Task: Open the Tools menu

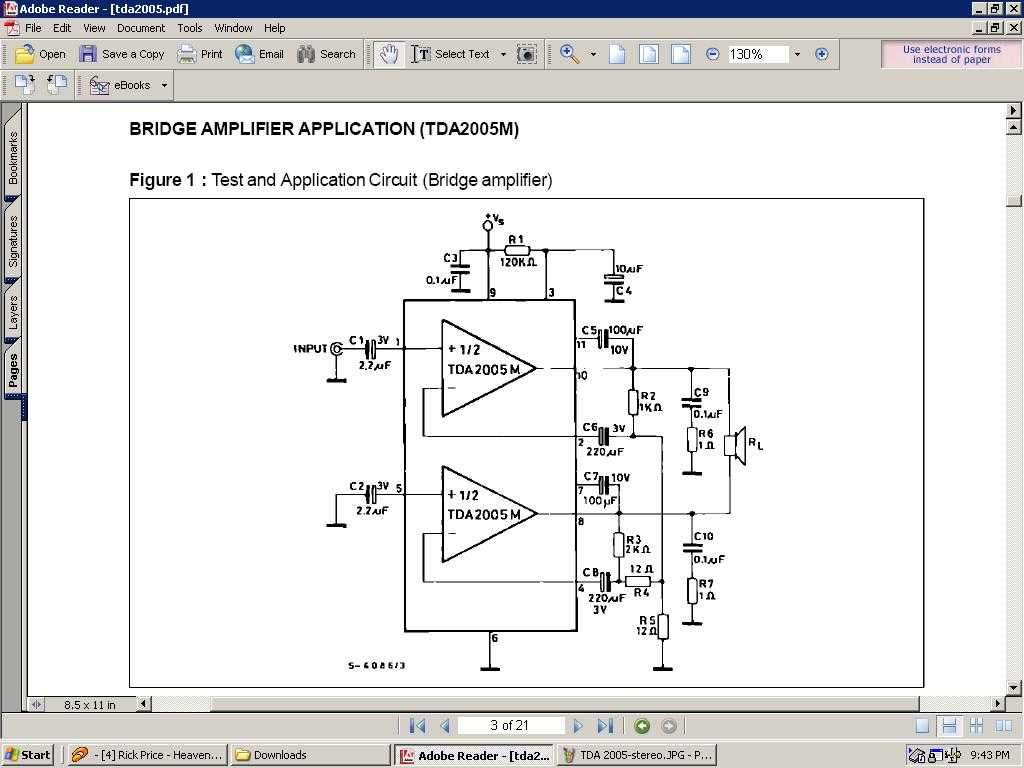Action: 189,28
